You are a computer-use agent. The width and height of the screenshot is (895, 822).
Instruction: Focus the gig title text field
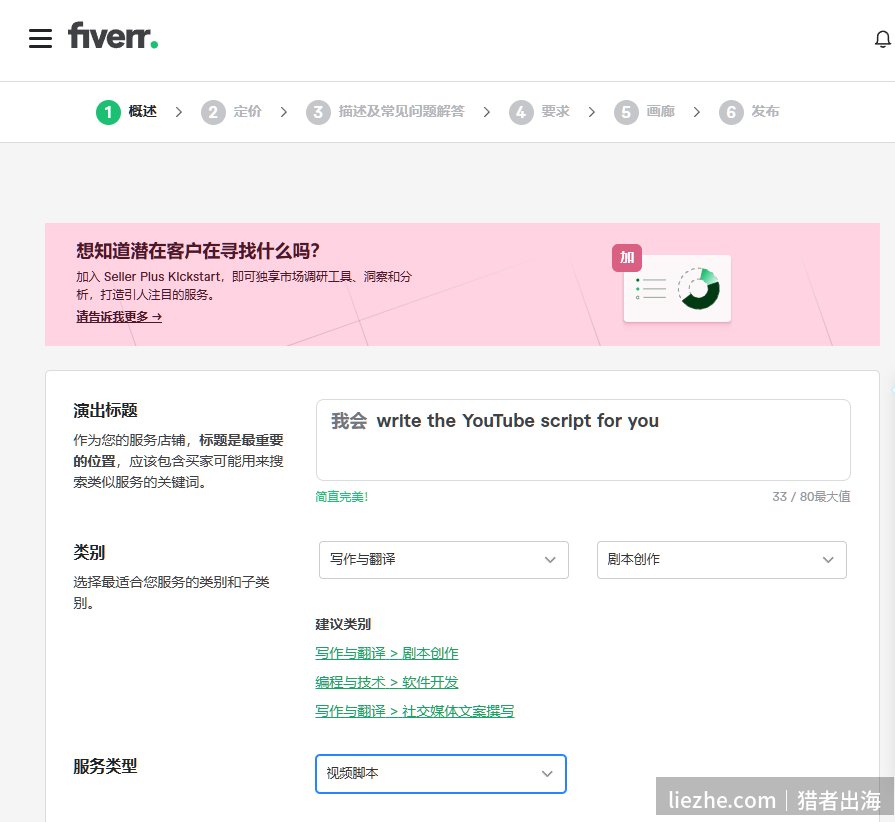[x=583, y=440]
